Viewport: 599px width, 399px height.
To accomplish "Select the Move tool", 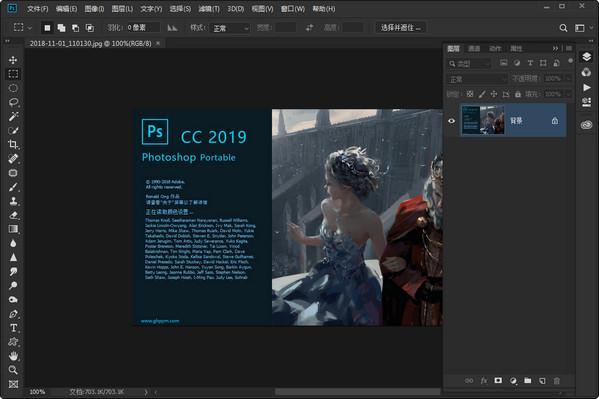I will click(13, 60).
